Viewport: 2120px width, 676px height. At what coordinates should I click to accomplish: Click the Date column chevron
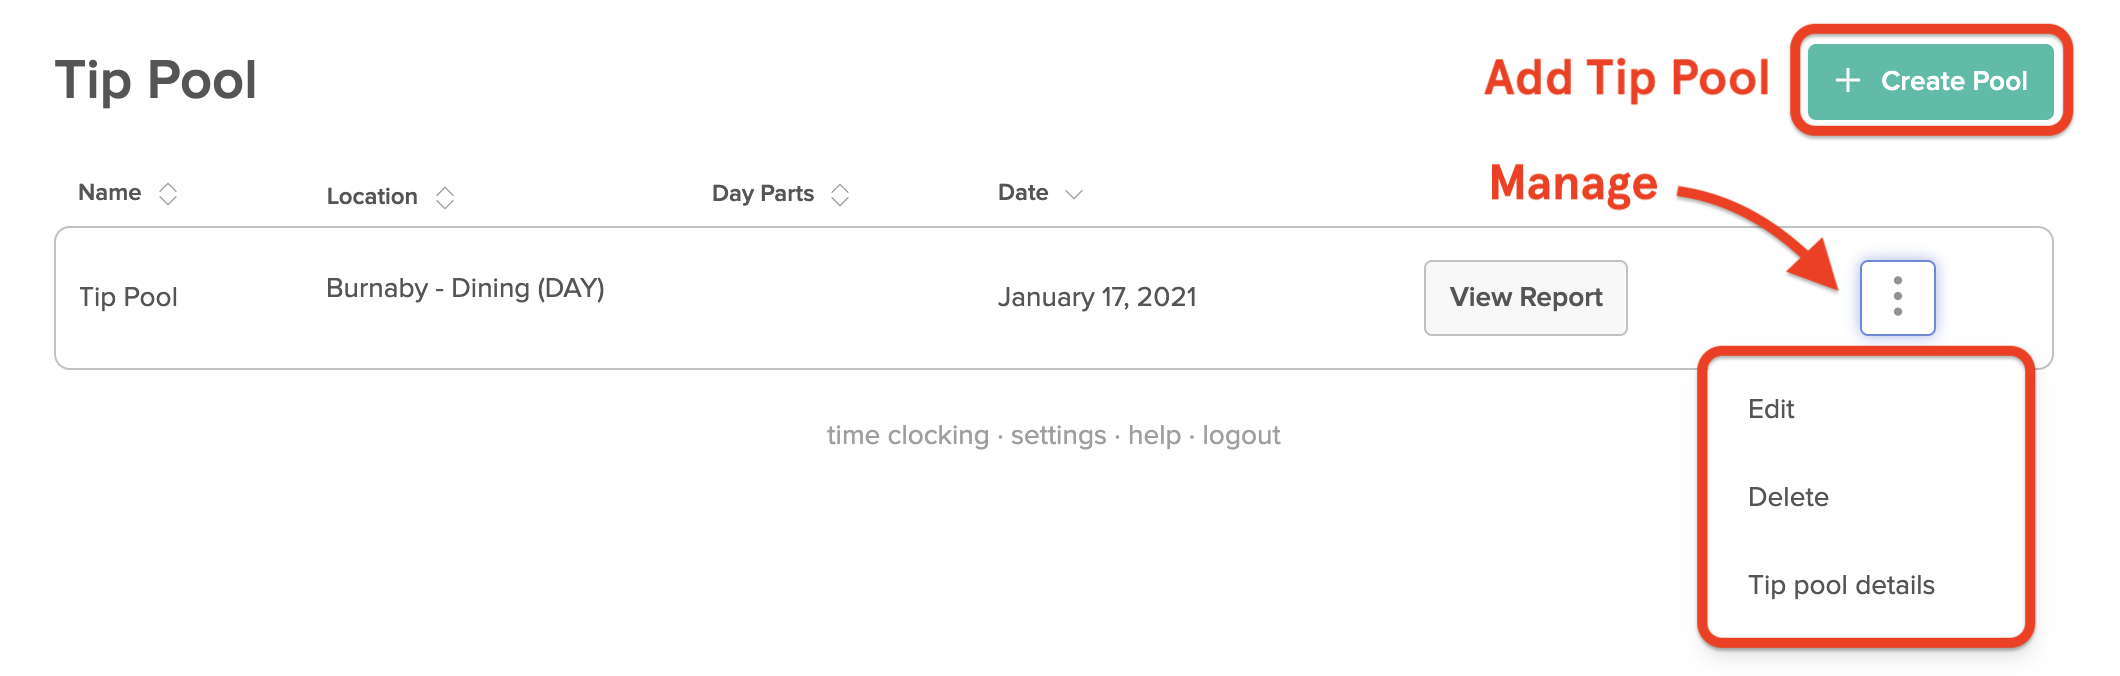click(x=1072, y=196)
